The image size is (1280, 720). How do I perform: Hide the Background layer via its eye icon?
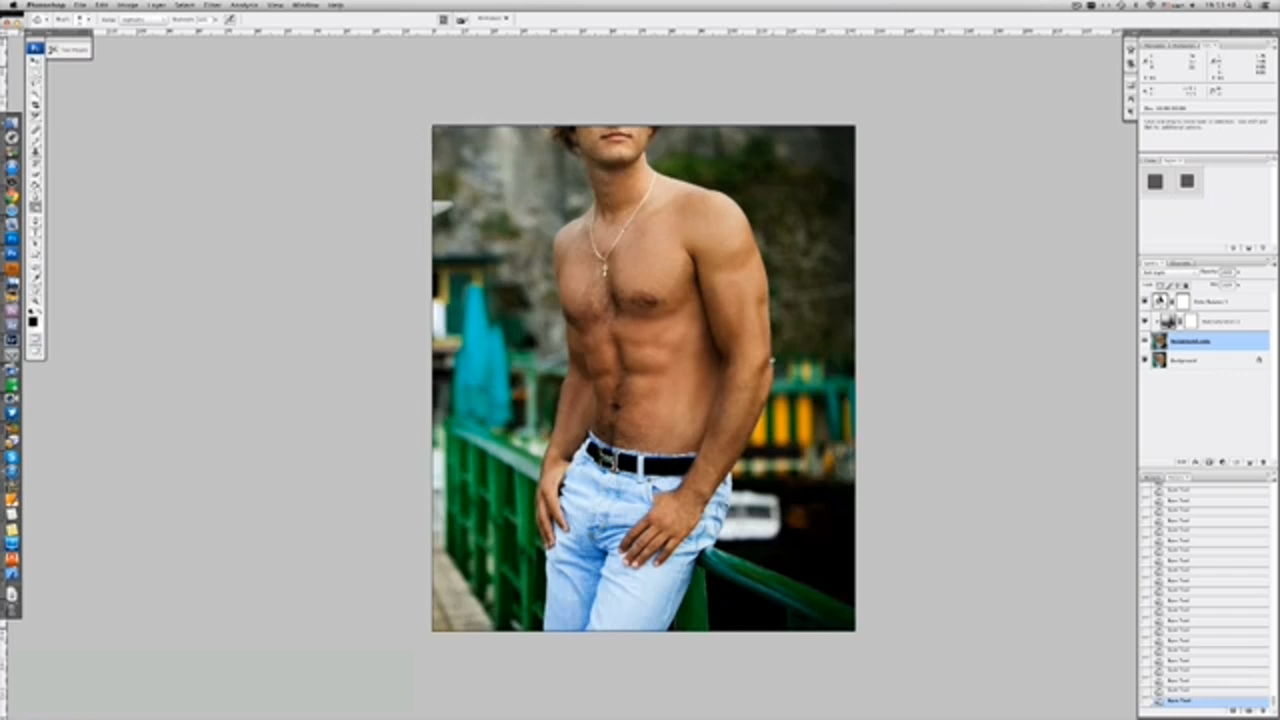coord(1145,360)
